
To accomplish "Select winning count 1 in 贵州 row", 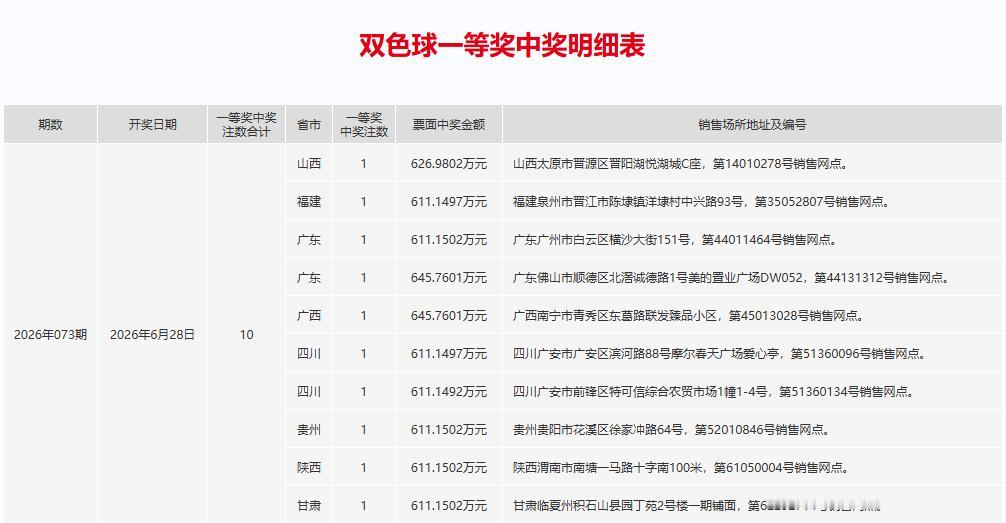I will tap(364, 429).
